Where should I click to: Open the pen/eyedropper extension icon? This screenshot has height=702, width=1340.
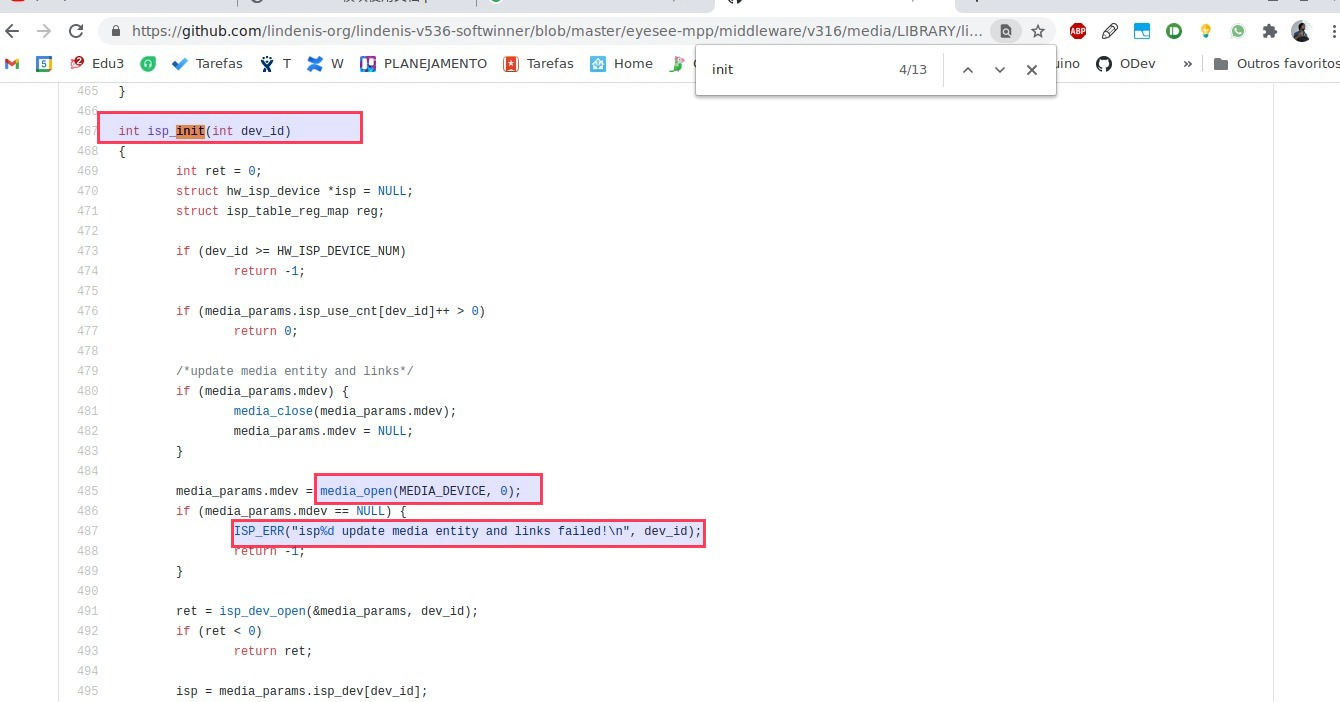click(1110, 31)
